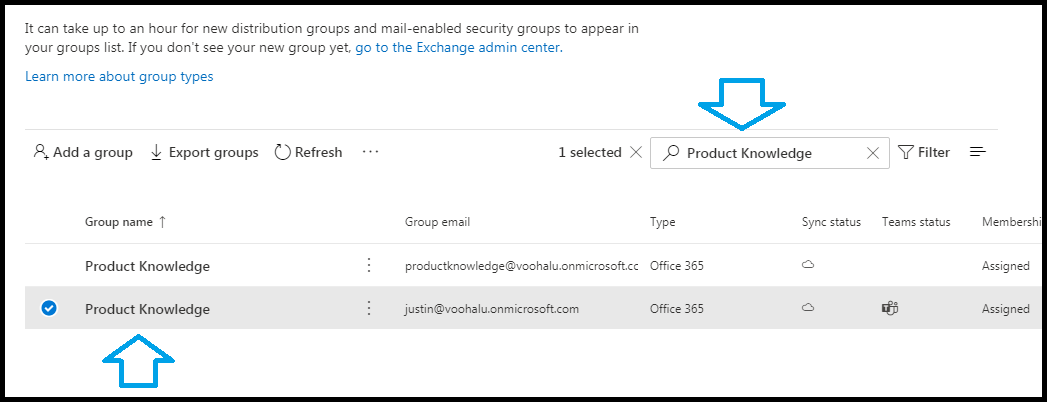Select first Product Knowledge group name
Screen dimensions: 1047x402
click(x=147, y=266)
